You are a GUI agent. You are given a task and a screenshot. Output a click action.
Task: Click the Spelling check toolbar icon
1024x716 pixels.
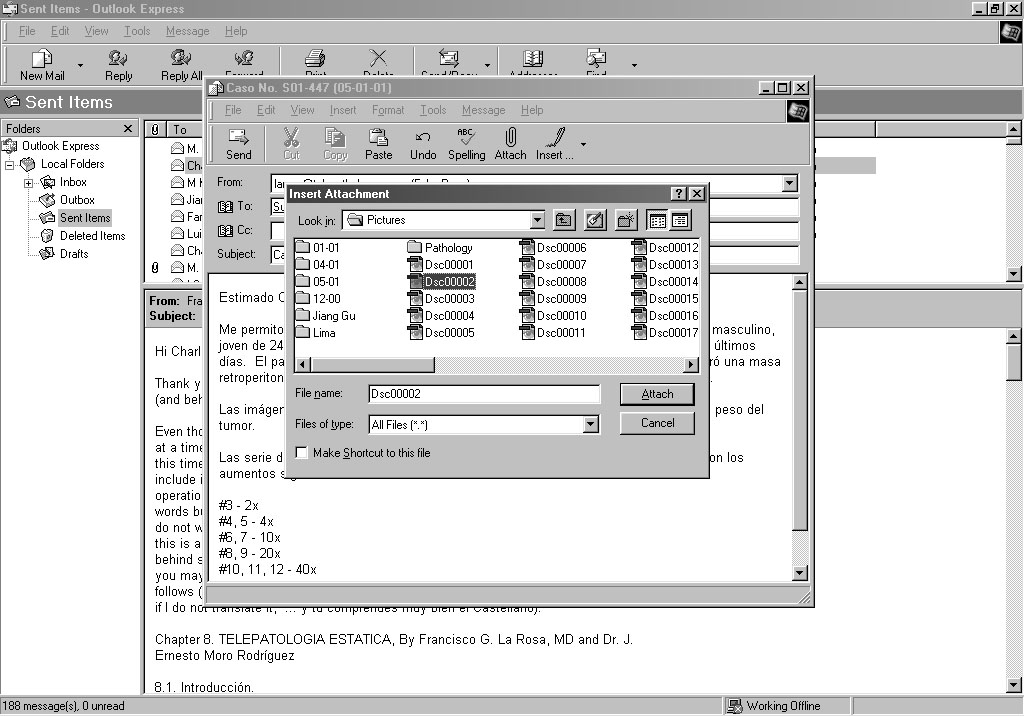click(x=466, y=143)
